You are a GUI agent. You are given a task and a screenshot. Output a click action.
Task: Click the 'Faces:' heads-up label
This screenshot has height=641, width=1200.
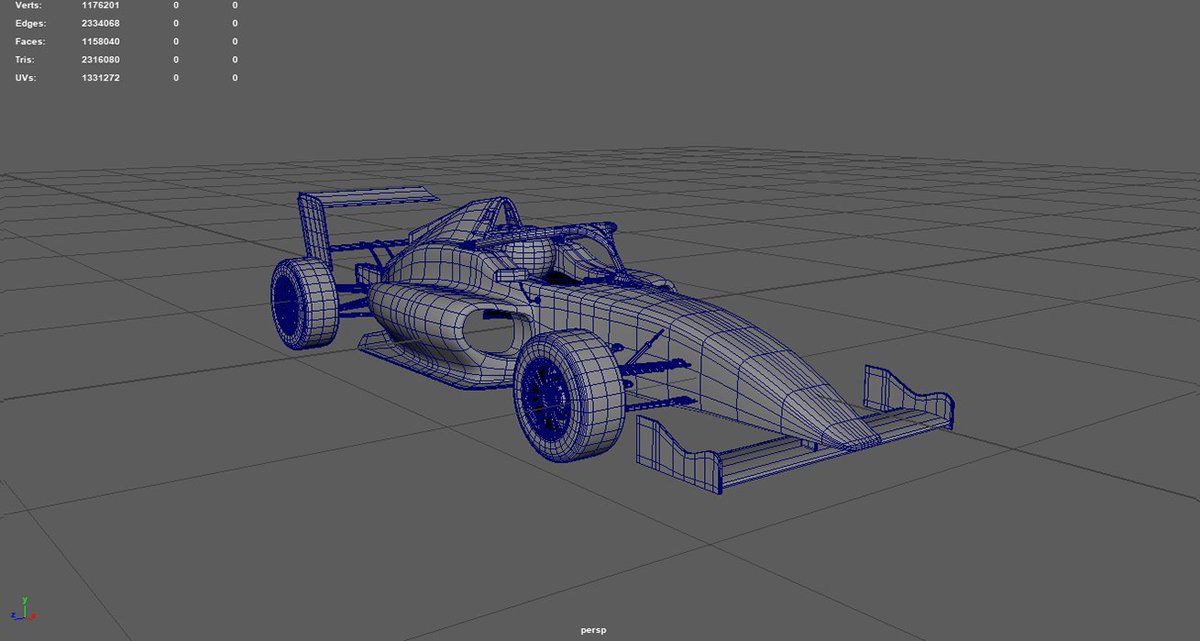point(30,41)
